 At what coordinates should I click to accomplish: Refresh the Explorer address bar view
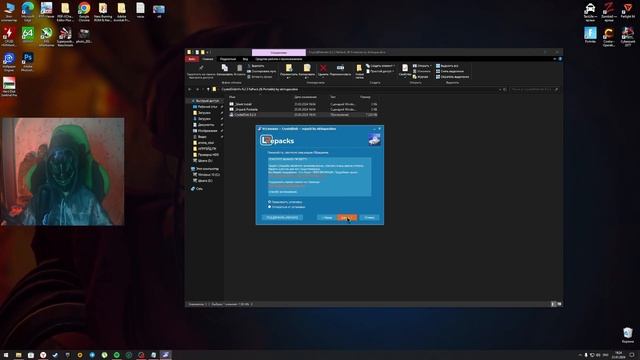point(505,89)
